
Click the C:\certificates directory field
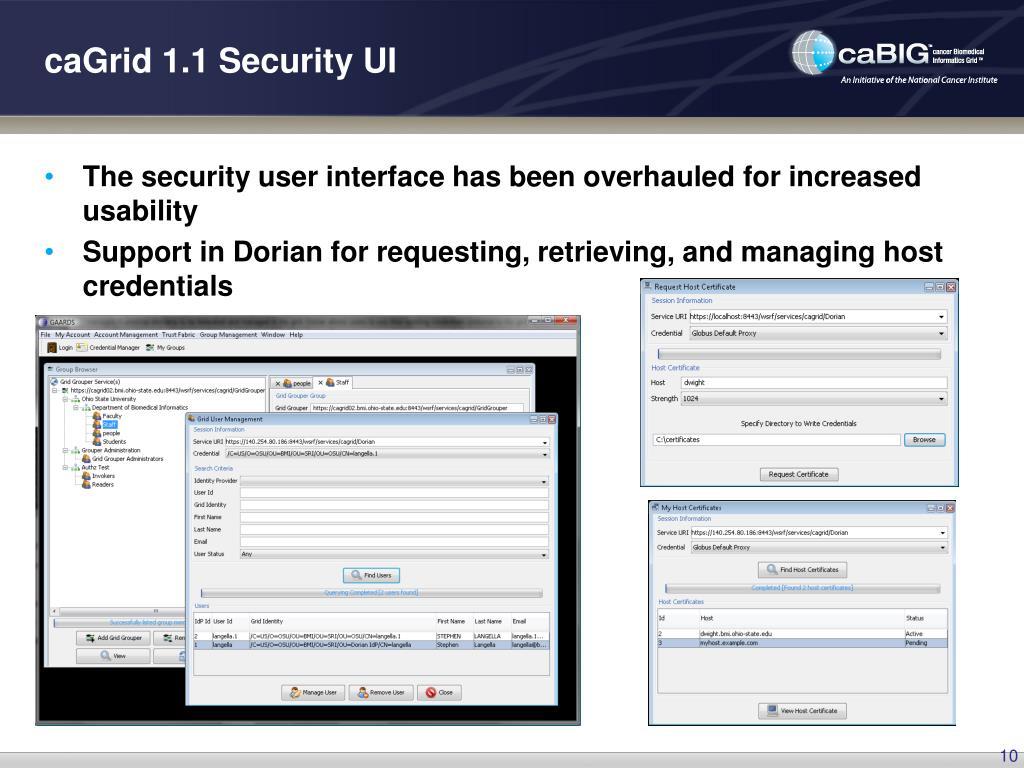tap(776, 440)
